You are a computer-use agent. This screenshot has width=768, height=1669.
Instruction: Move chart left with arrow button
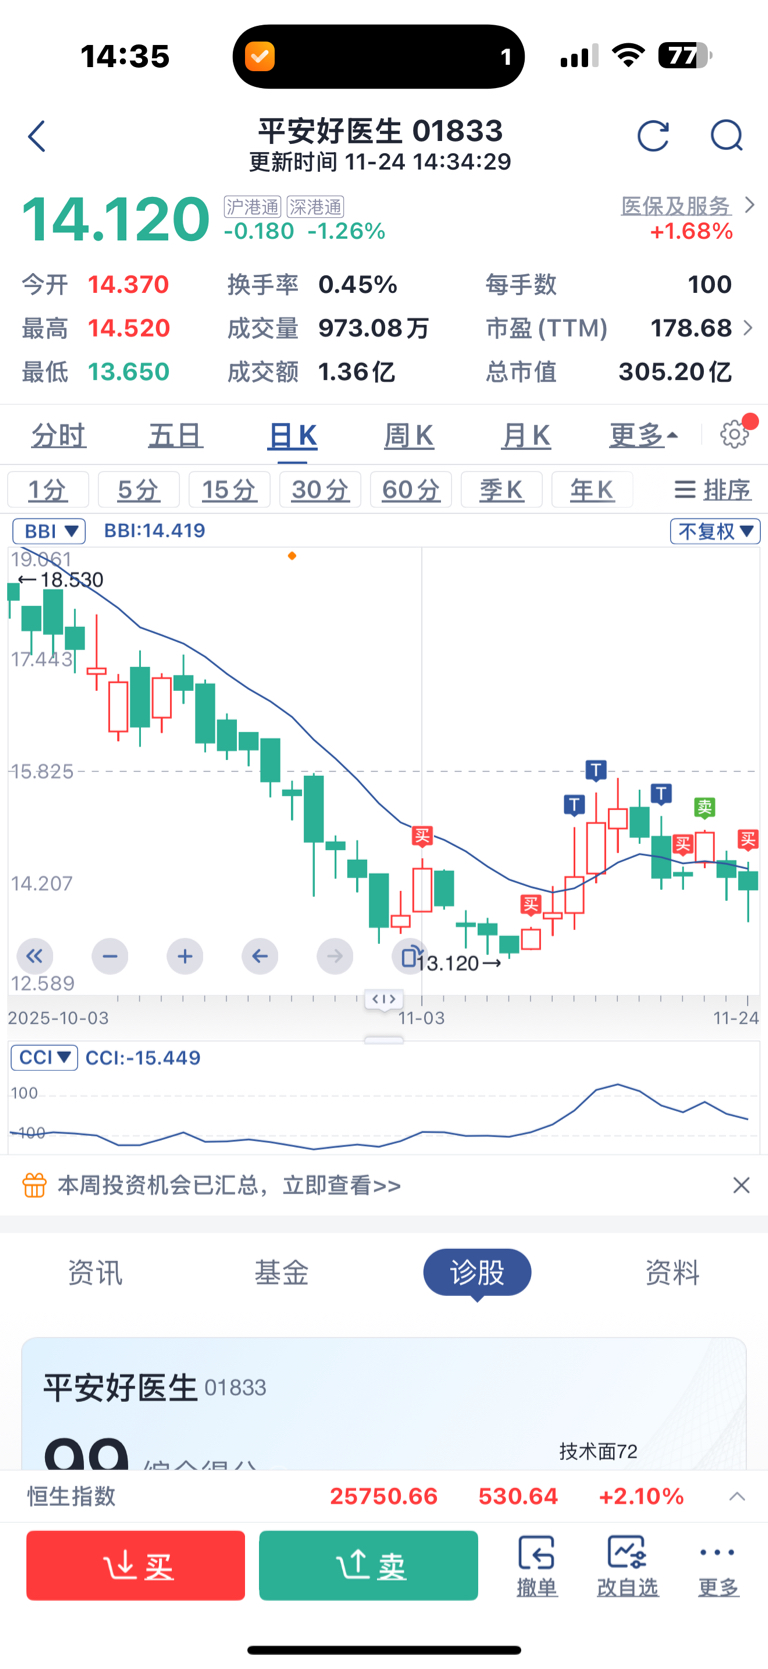260,956
